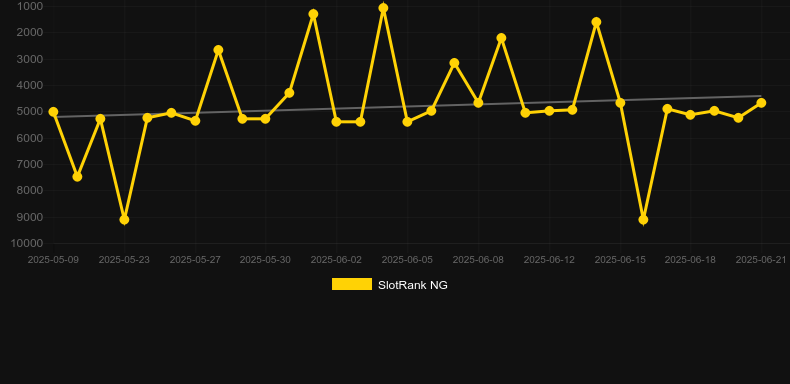790x384 pixels.
Task: Click the 2025-06-02 x-axis label
Action: point(336,260)
